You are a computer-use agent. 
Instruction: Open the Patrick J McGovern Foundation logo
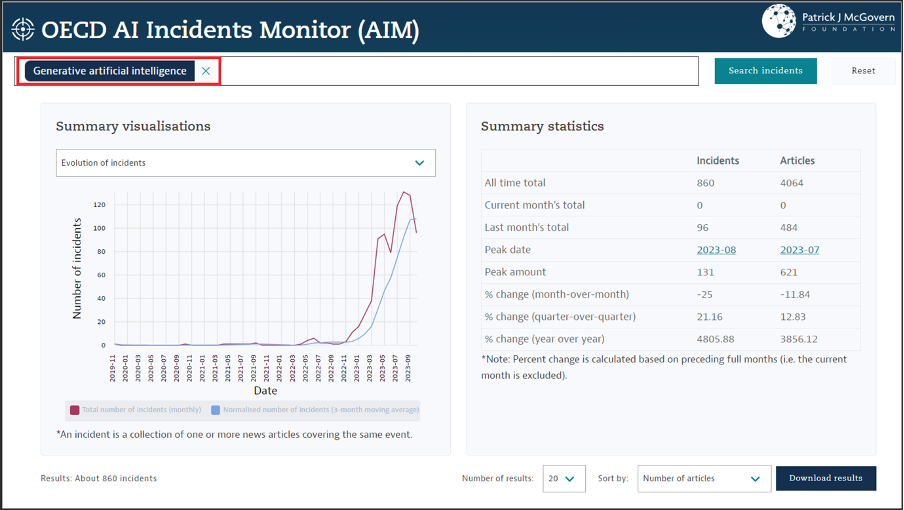point(828,21)
